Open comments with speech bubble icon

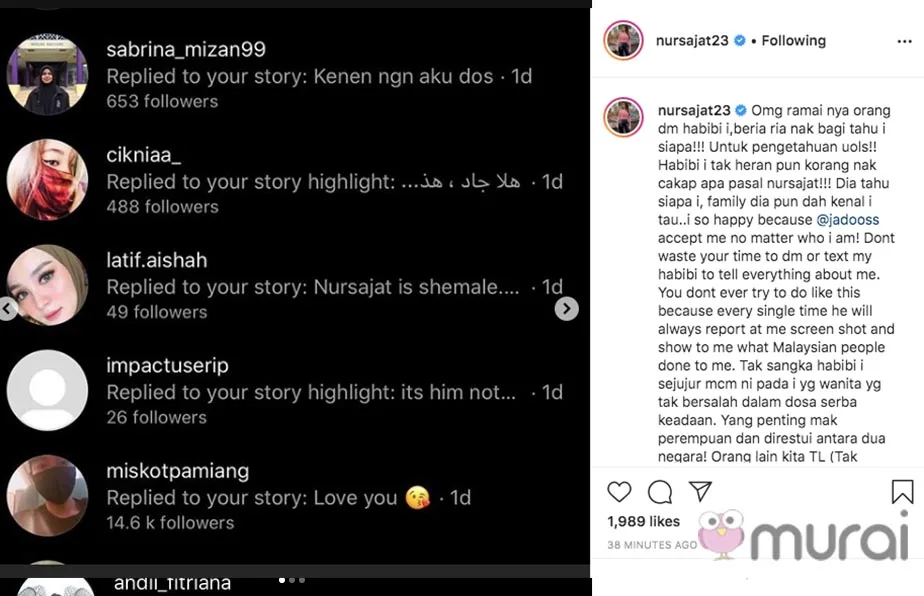click(x=660, y=492)
